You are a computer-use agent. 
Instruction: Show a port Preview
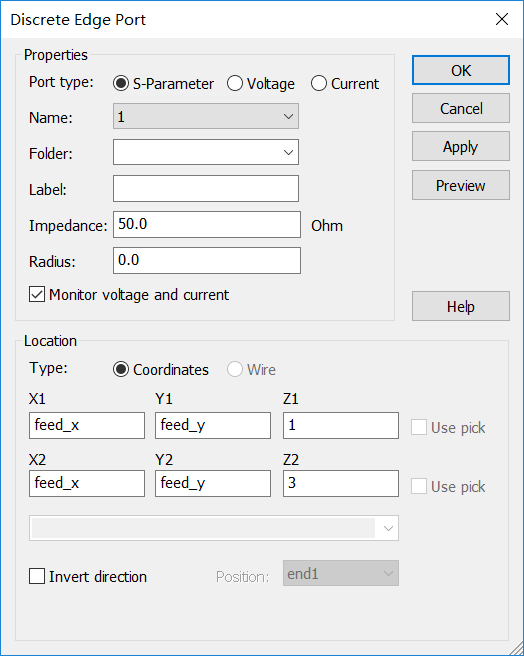[x=461, y=185]
